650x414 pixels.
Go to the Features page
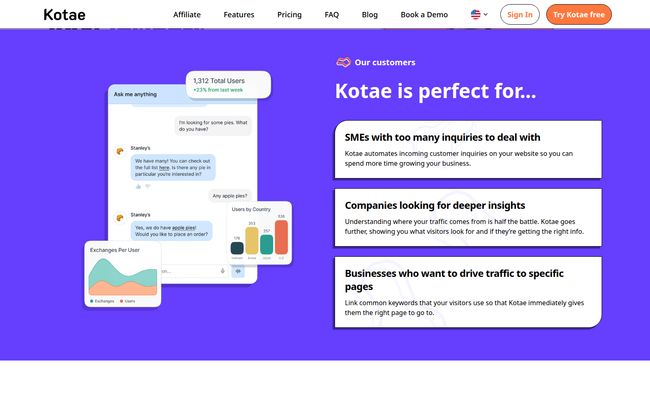point(239,15)
